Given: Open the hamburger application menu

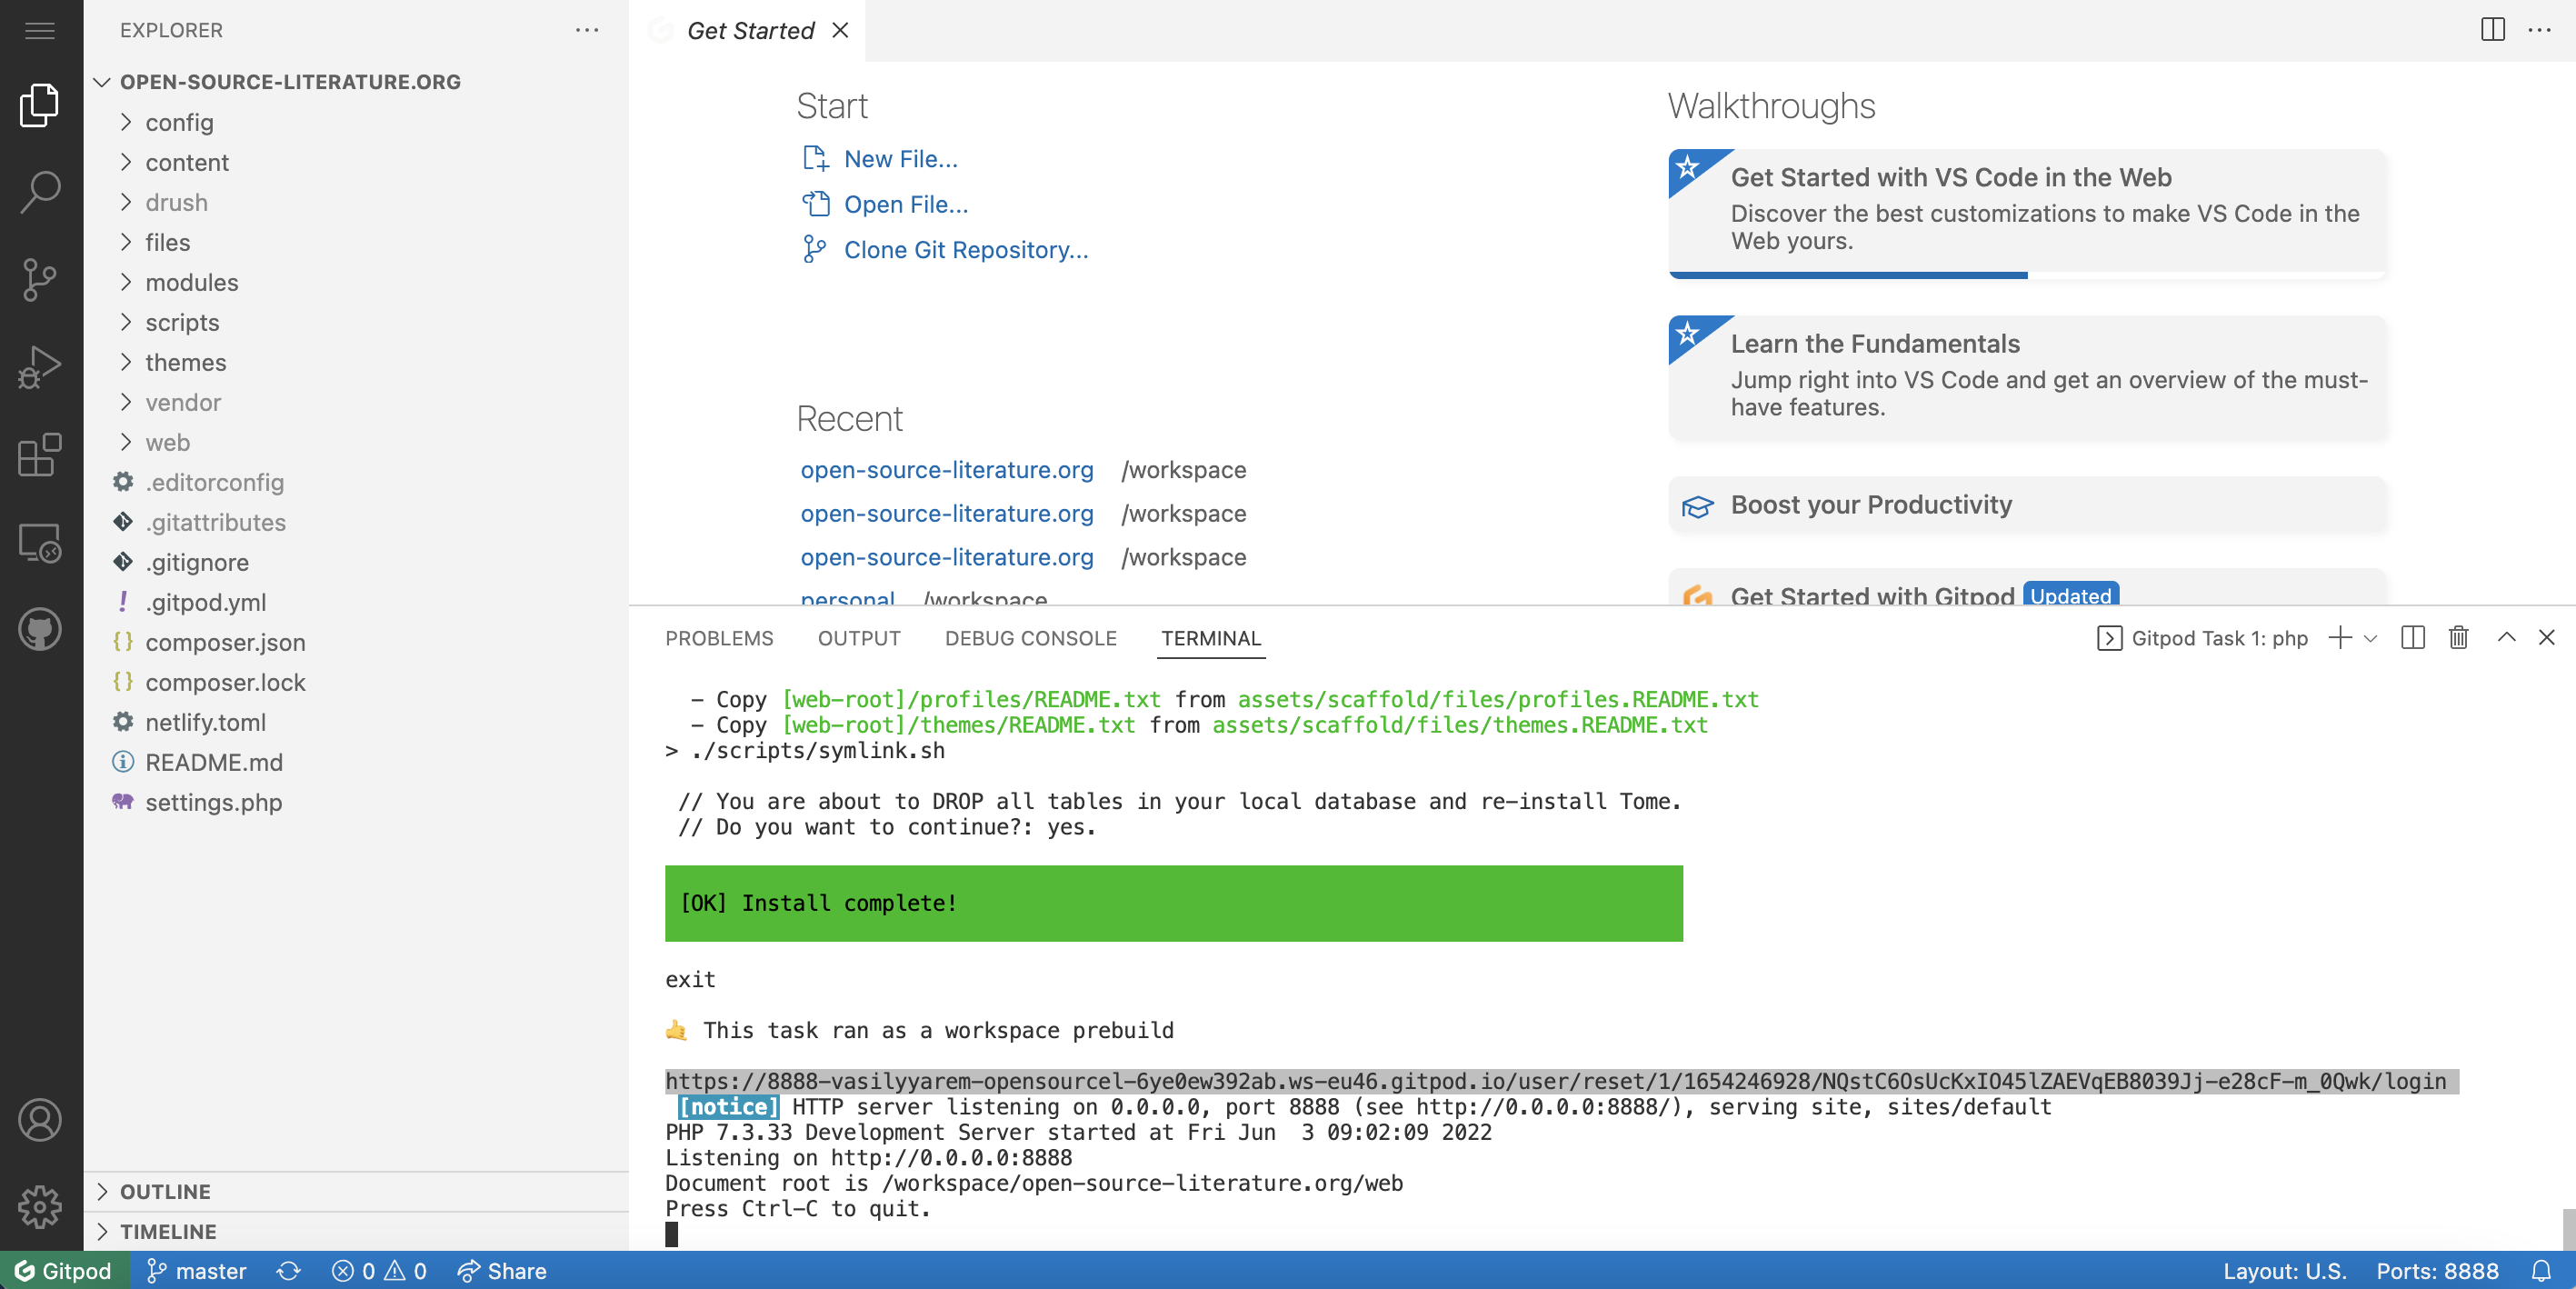Looking at the screenshot, I should pos(40,31).
